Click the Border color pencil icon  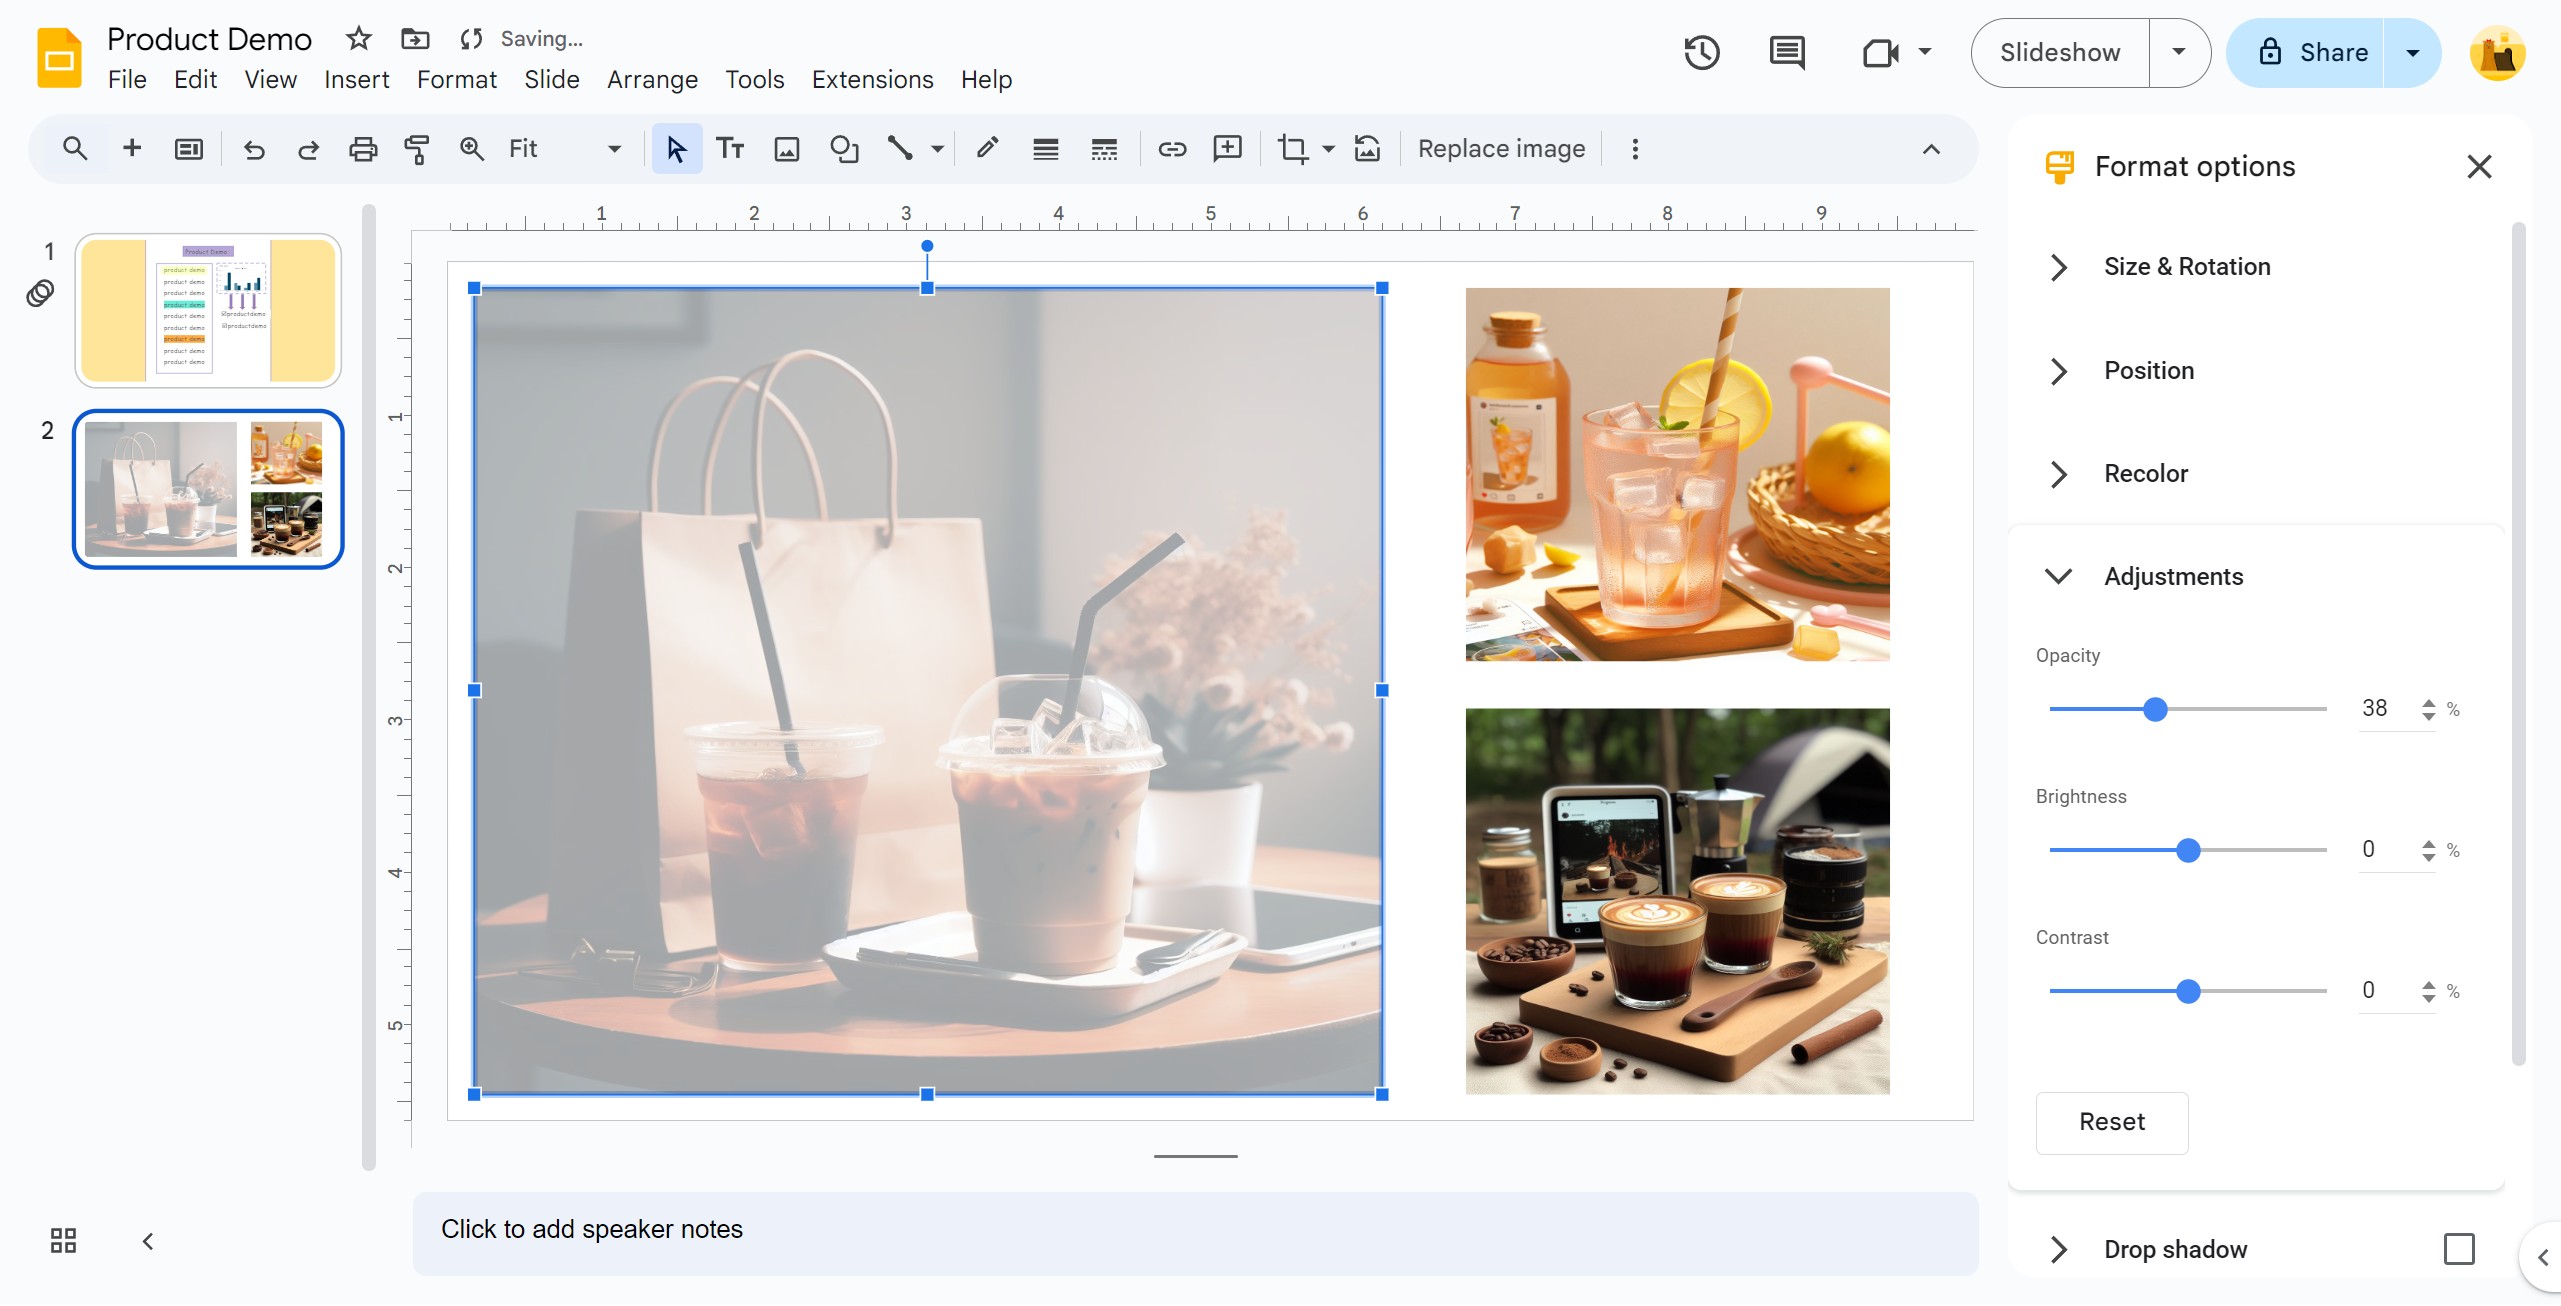pyautogui.click(x=987, y=149)
